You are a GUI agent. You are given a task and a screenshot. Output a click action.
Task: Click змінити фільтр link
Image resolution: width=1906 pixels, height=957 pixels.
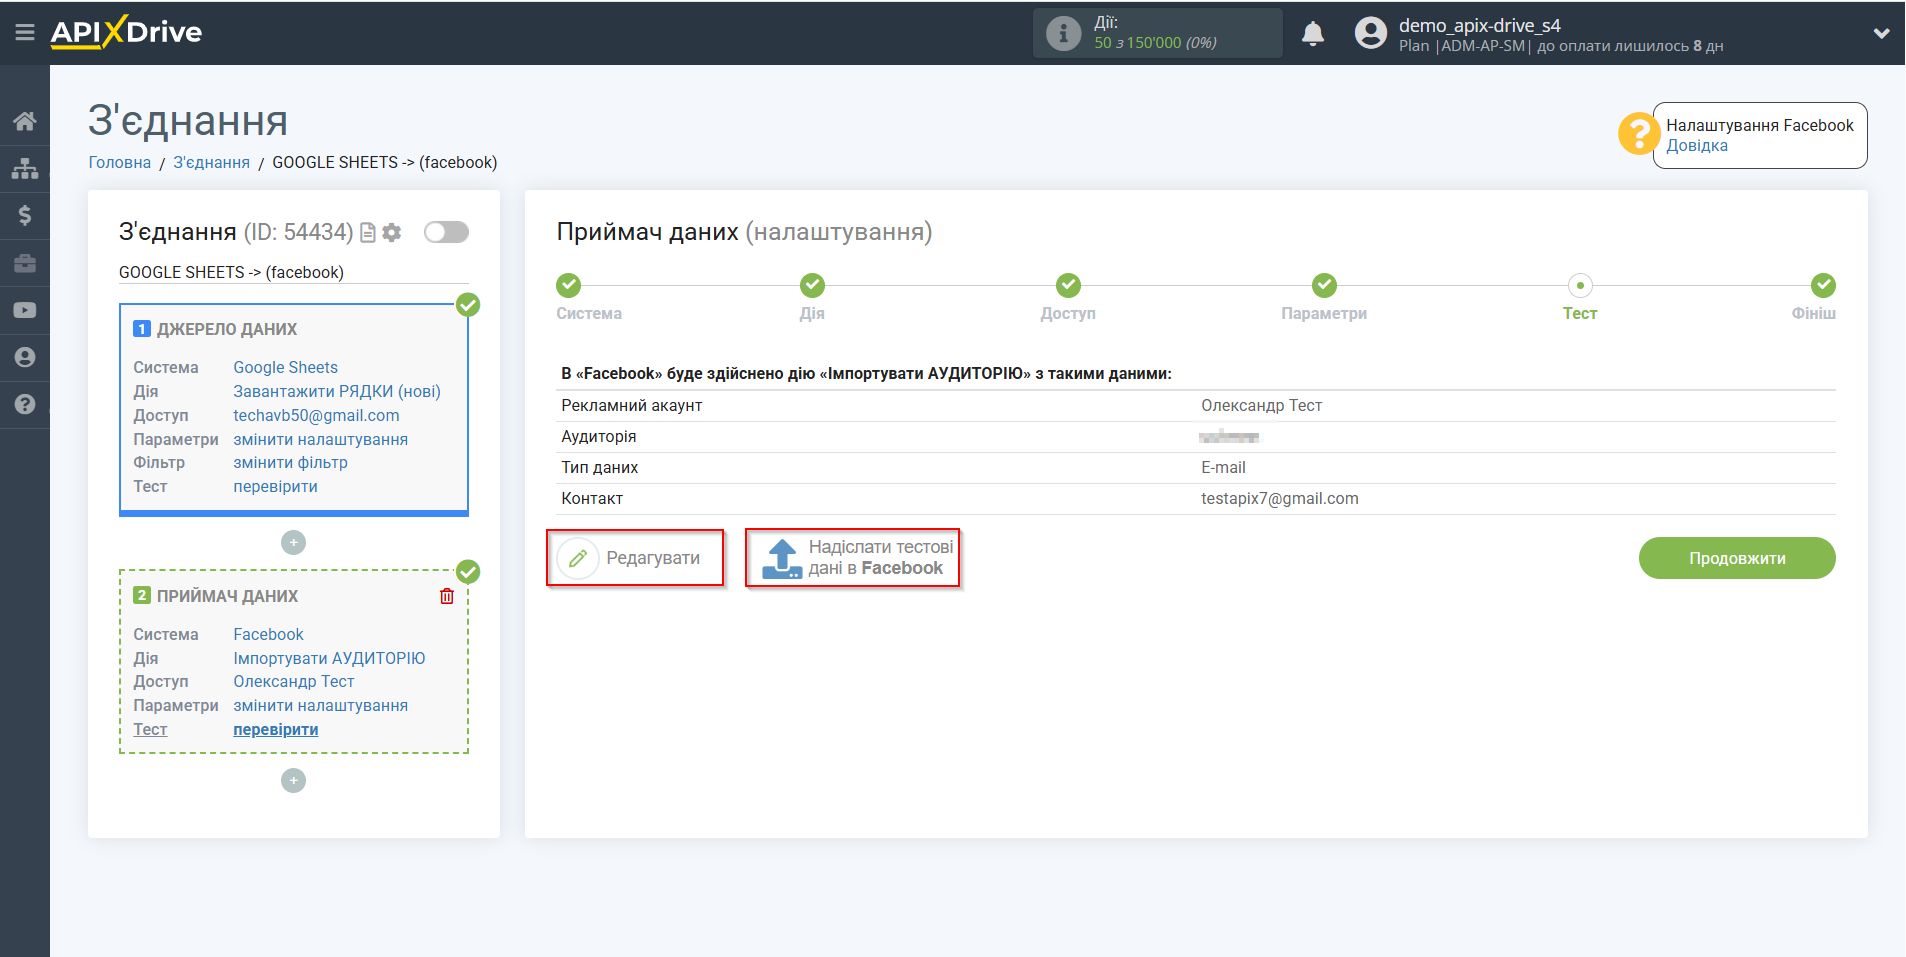pyautogui.click(x=290, y=462)
